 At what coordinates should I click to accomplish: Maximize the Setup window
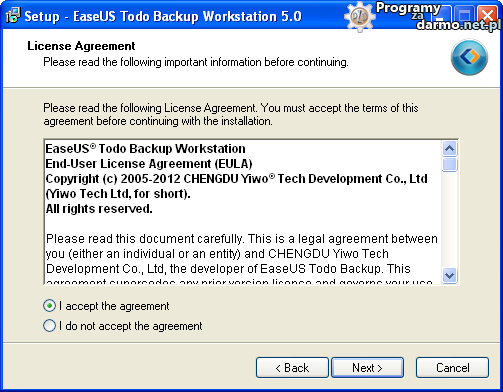(x=464, y=16)
